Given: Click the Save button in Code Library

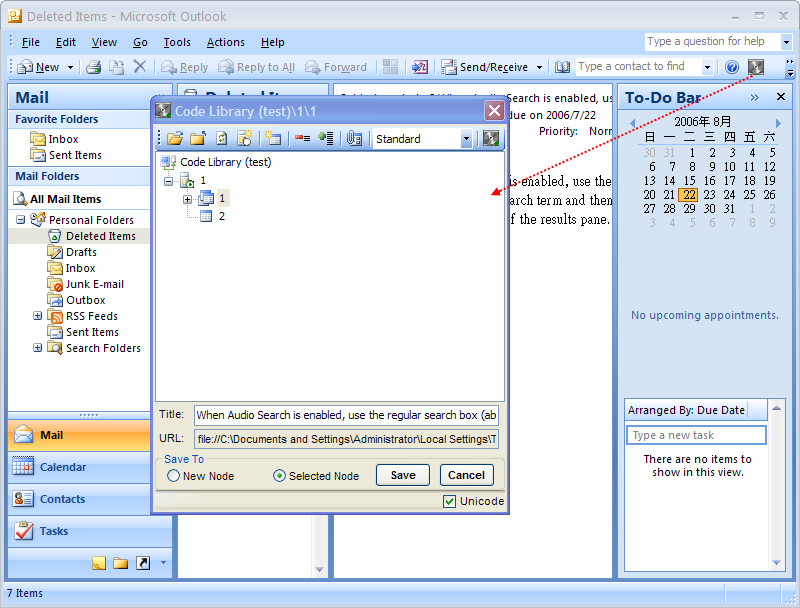Looking at the screenshot, I should 403,475.
